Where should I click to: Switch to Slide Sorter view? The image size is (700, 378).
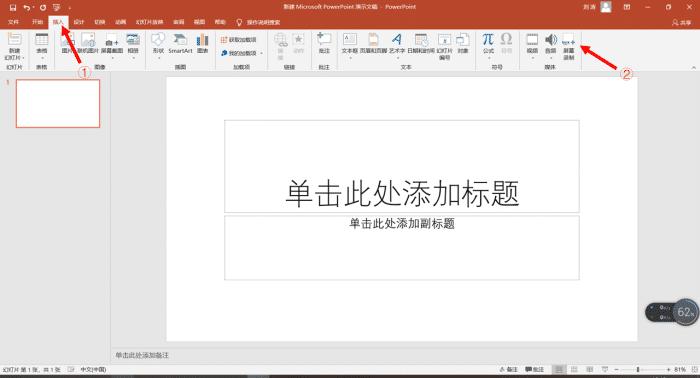[x=574, y=370]
